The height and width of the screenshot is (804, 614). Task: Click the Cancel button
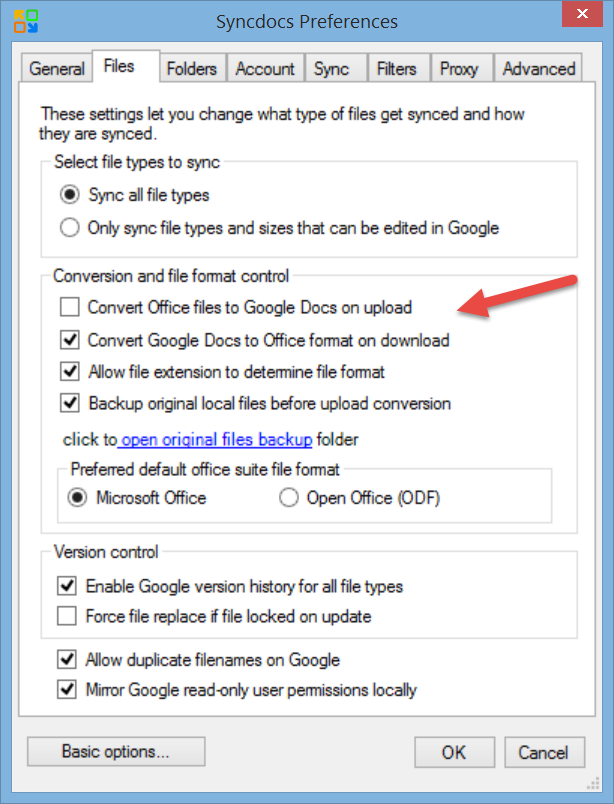[544, 752]
